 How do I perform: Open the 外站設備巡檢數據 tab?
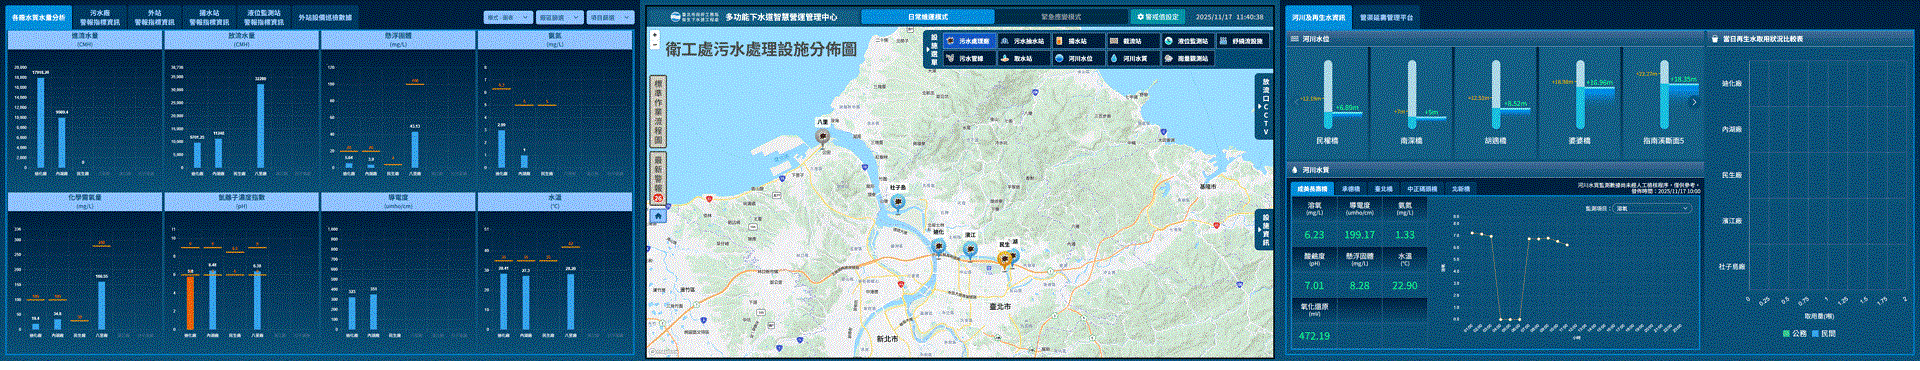point(325,17)
